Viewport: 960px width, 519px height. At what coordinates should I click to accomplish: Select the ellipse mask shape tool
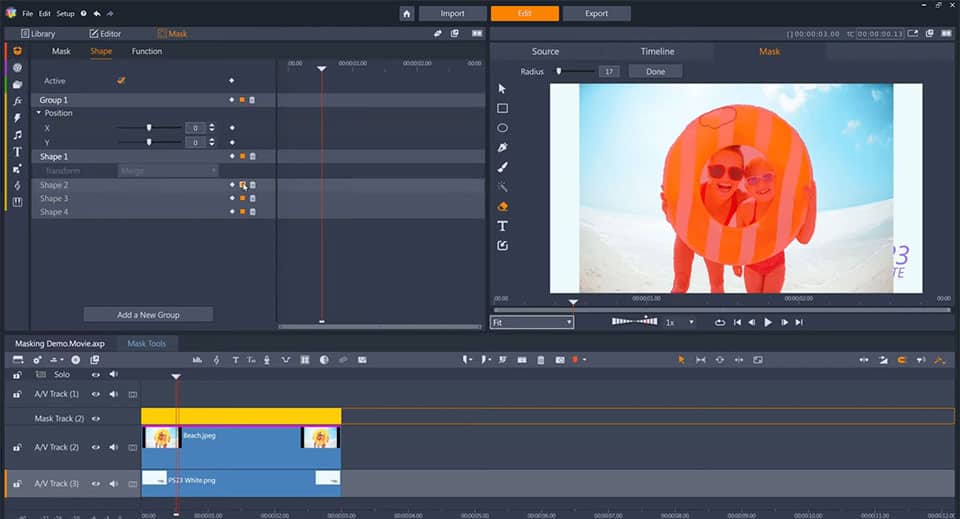click(x=502, y=128)
